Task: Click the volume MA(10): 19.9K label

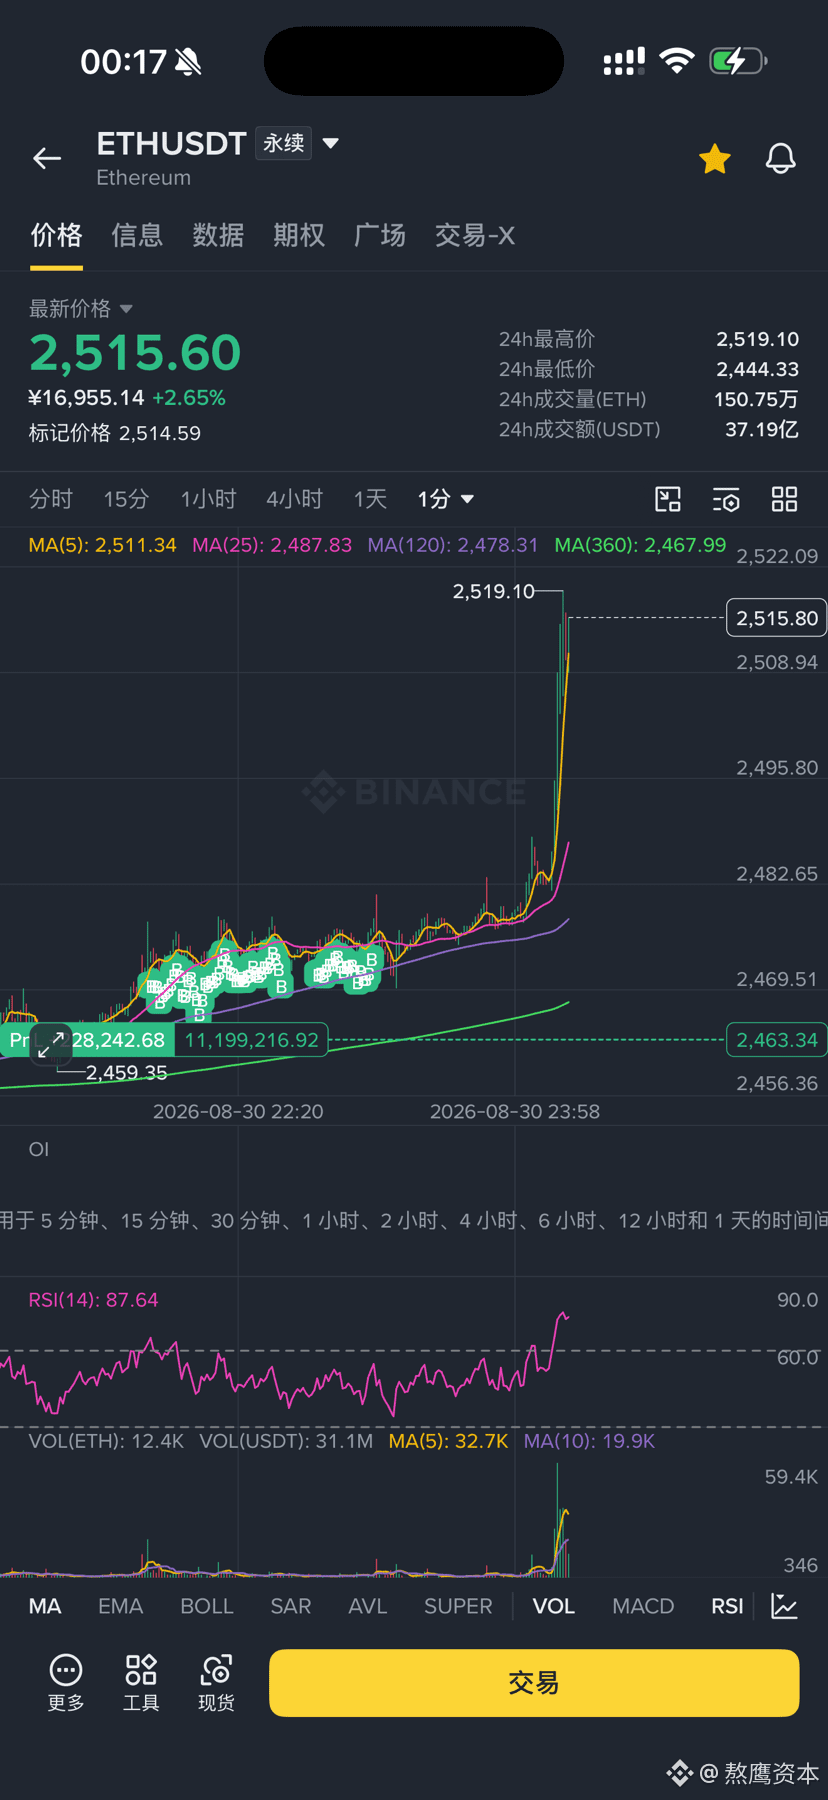Action: tap(590, 1441)
